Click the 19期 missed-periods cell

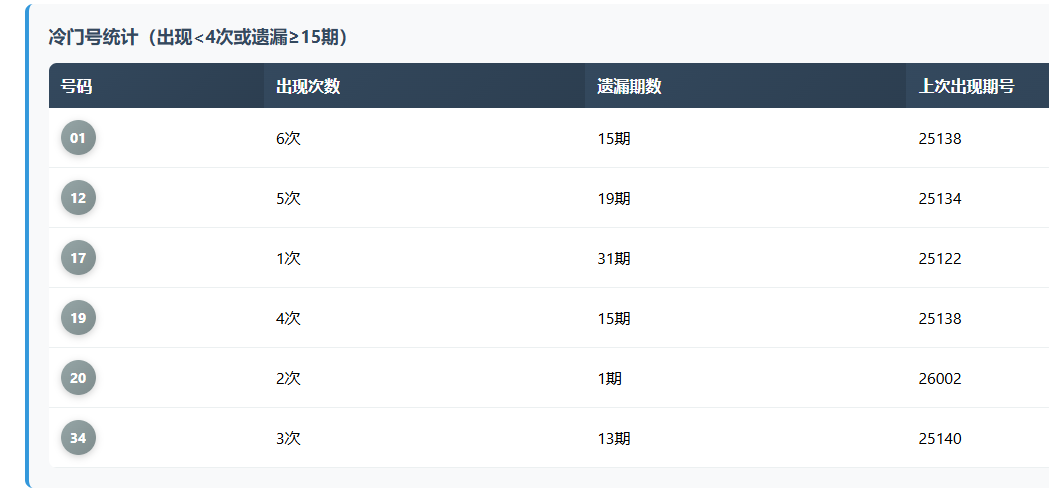614,199
